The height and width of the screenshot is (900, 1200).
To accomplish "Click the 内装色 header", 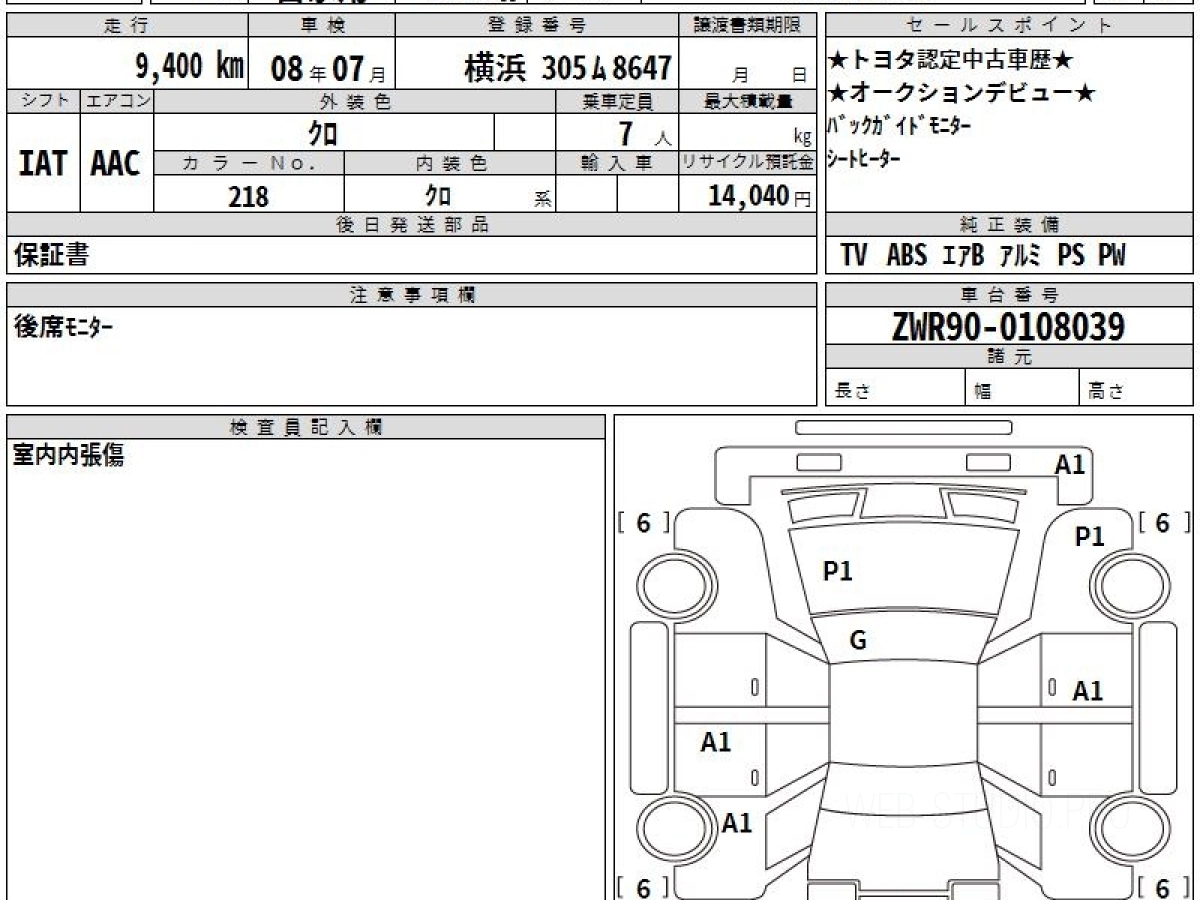I will pos(450,163).
